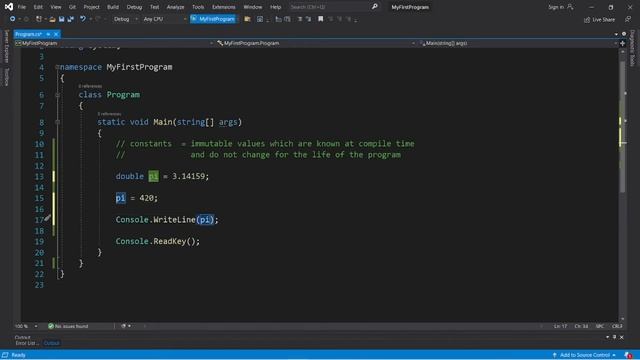Click the Undo arrow icon
The height and width of the screenshot is (360, 640).
[x=83, y=19]
